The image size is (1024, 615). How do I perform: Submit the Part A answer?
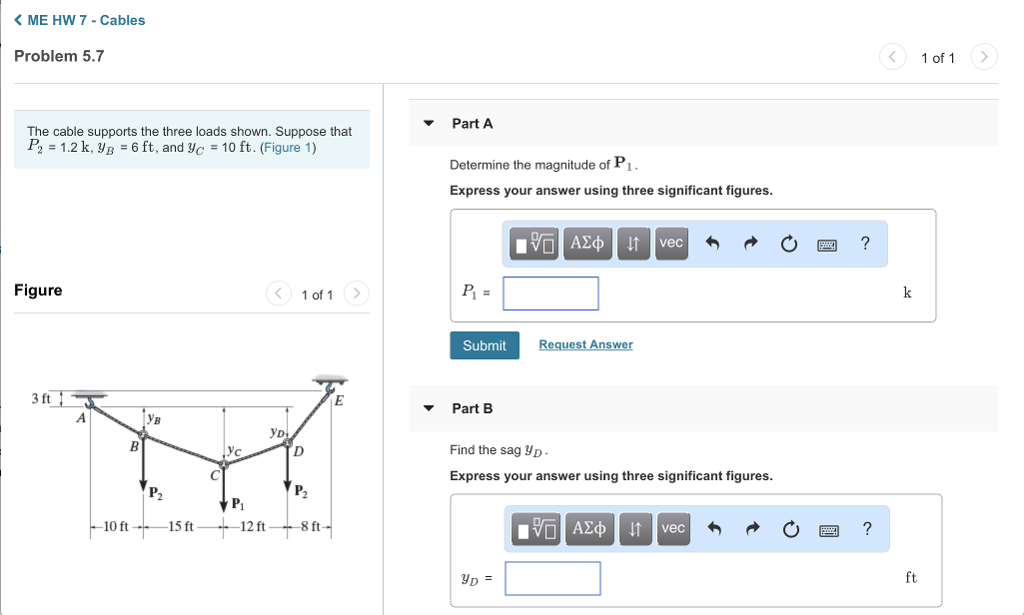tap(484, 345)
